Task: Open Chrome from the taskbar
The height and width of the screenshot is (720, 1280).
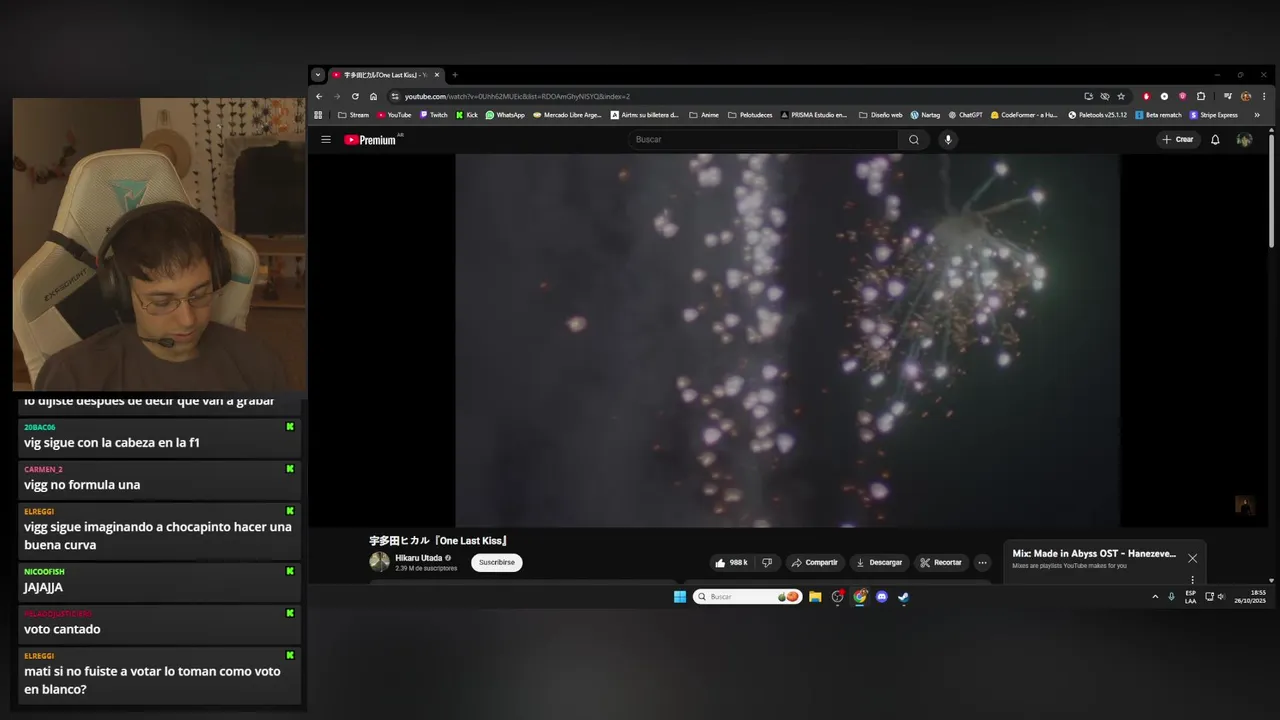Action: [x=860, y=597]
